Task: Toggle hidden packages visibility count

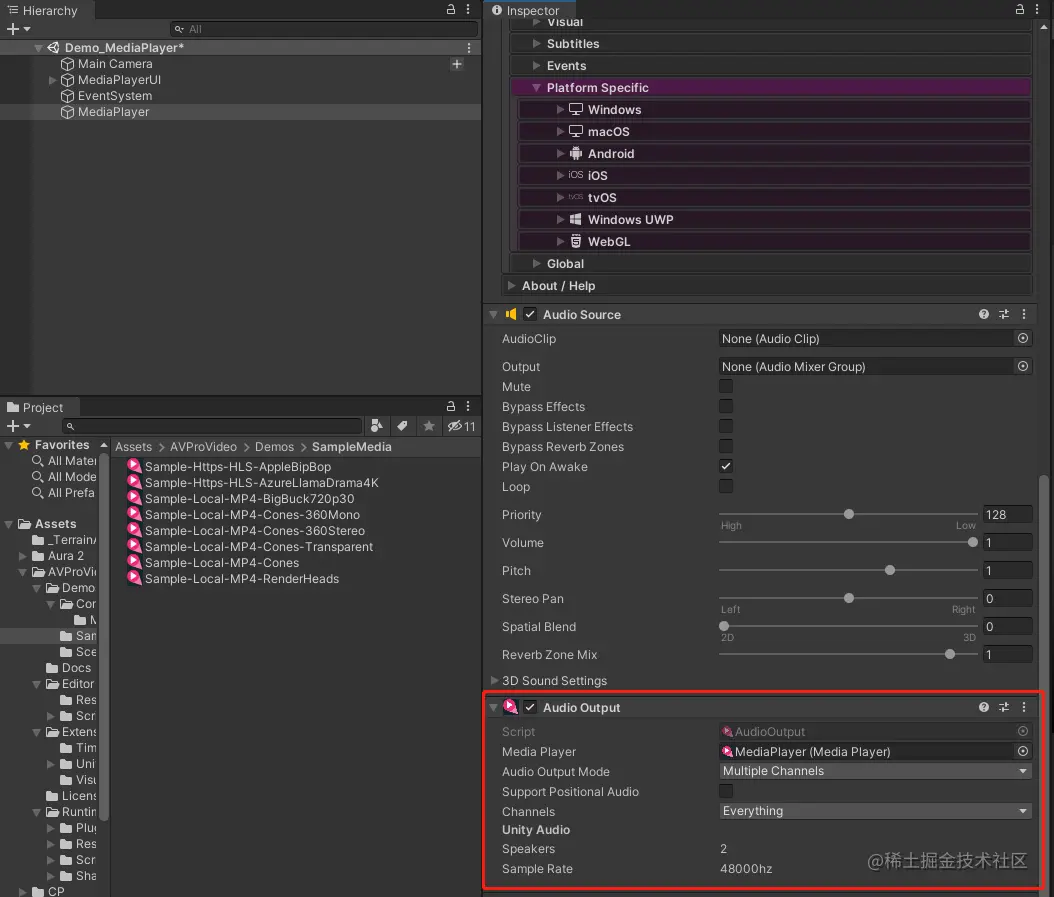Action: 461,426
